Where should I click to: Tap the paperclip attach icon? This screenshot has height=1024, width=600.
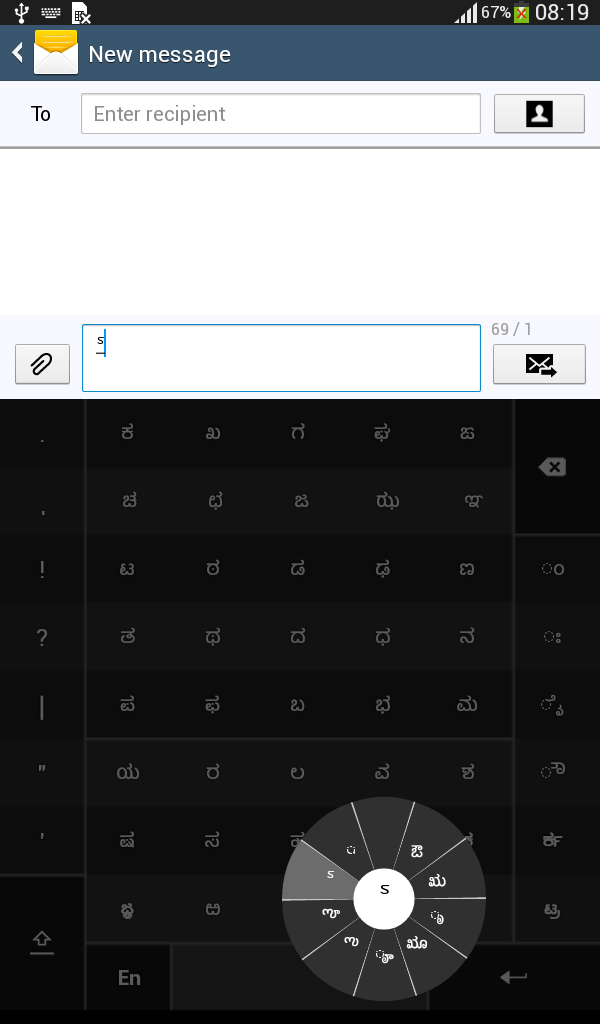[42, 364]
